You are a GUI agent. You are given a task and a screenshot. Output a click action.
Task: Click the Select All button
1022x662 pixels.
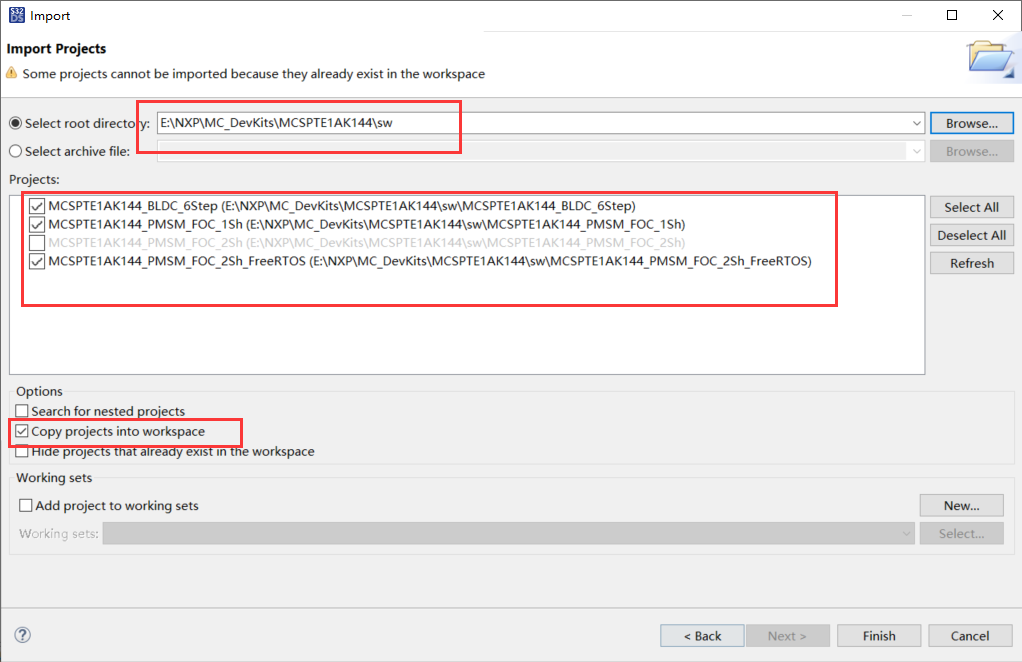[972, 207]
